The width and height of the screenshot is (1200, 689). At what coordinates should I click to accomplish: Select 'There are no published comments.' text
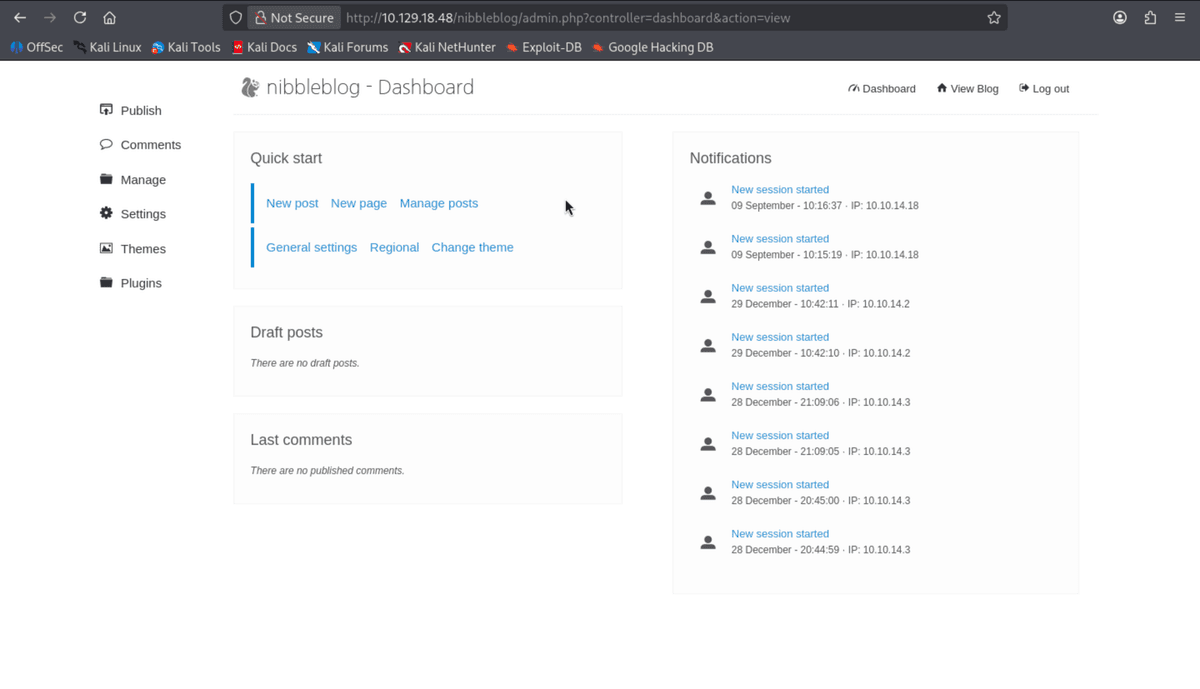tap(327, 470)
